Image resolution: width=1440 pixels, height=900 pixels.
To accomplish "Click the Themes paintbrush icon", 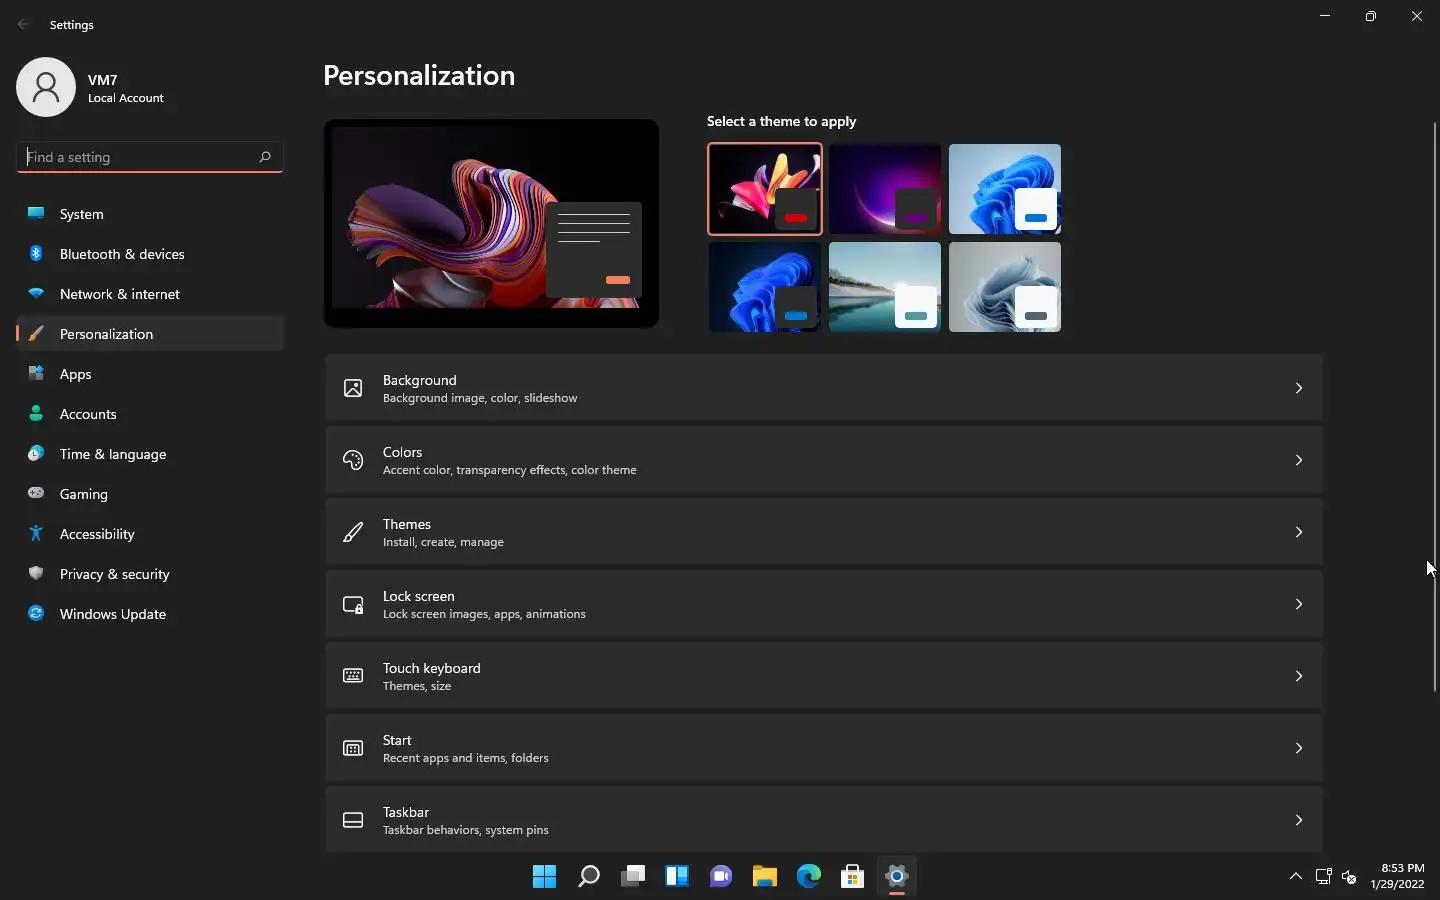I will point(353,532).
